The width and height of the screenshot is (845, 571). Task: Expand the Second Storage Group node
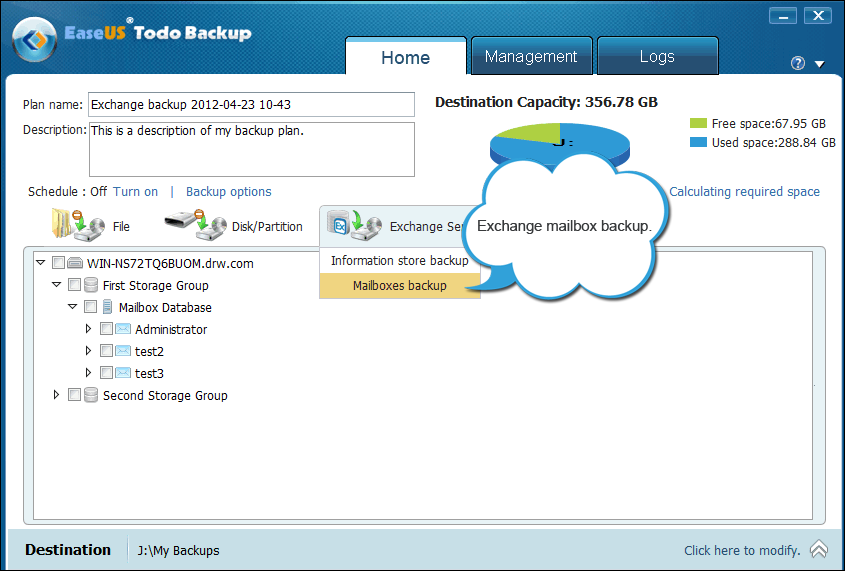tap(56, 395)
